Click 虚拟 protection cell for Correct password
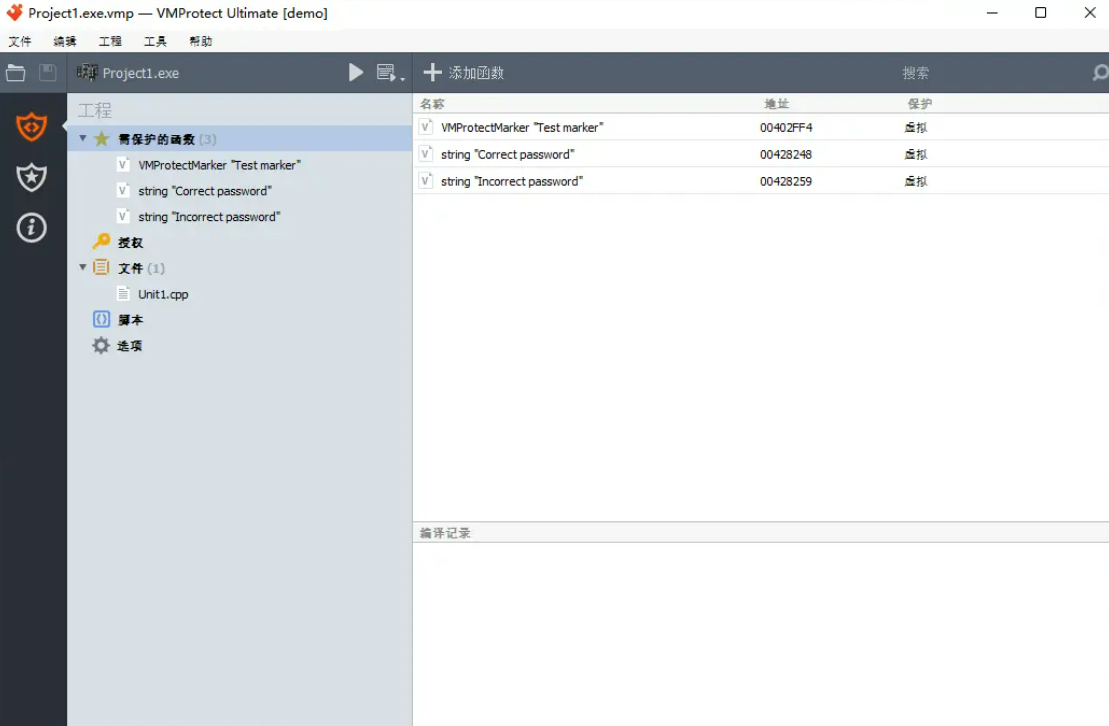This screenshot has width=1109, height=726. 916,154
